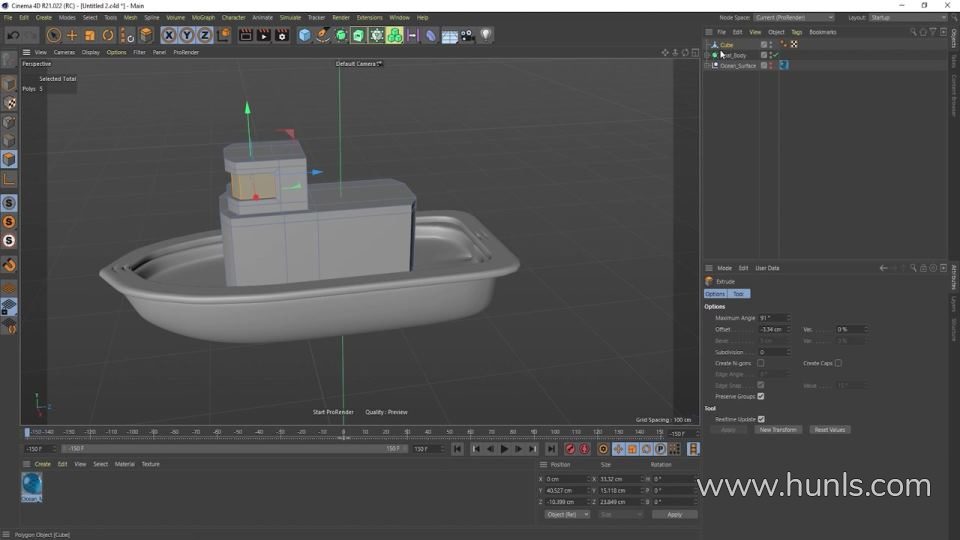Uncheck the Preserve Groups checkbox
The width and height of the screenshot is (960, 540).
click(760, 396)
